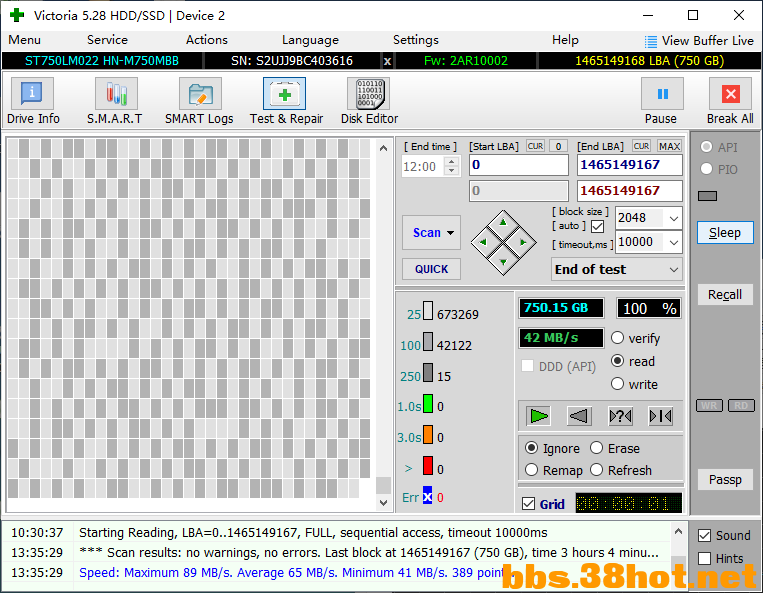This screenshot has height=593, width=763.
Task: Click the green 1.0s block swatch
Action: click(x=428, y=404)
